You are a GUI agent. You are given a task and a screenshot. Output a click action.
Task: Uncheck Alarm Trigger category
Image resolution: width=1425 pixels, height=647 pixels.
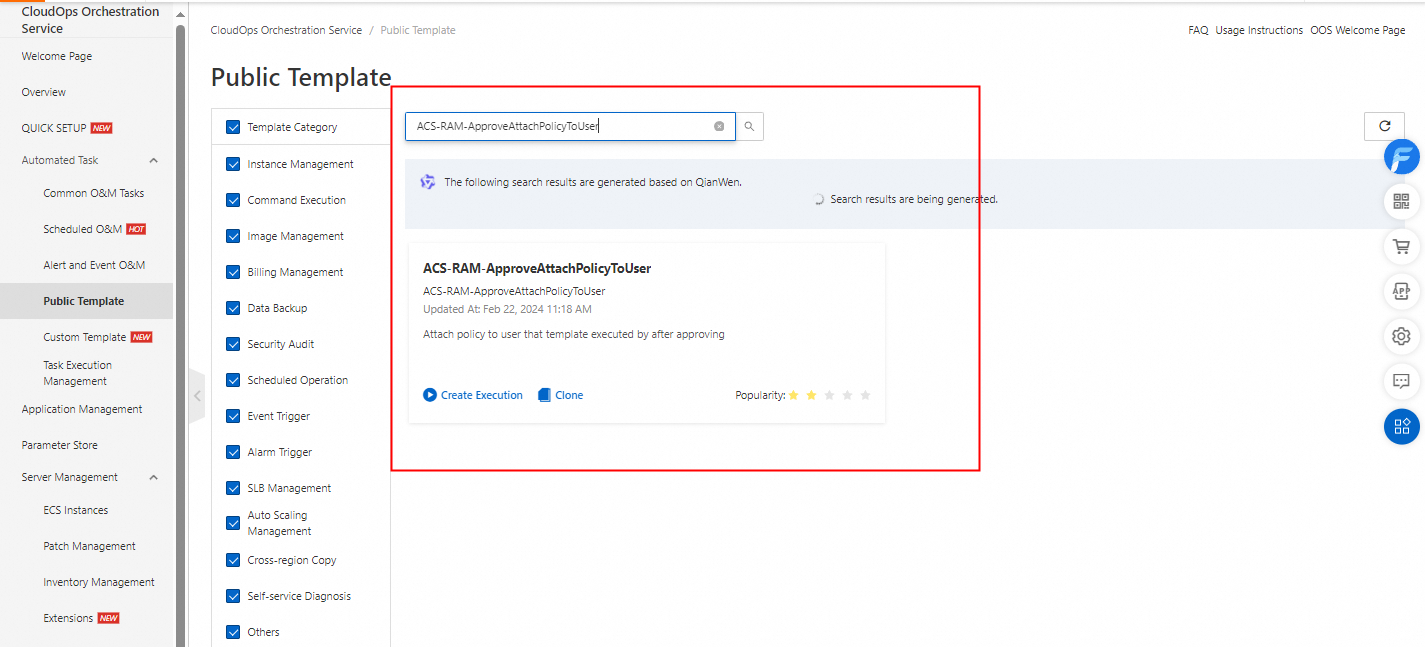233,452
